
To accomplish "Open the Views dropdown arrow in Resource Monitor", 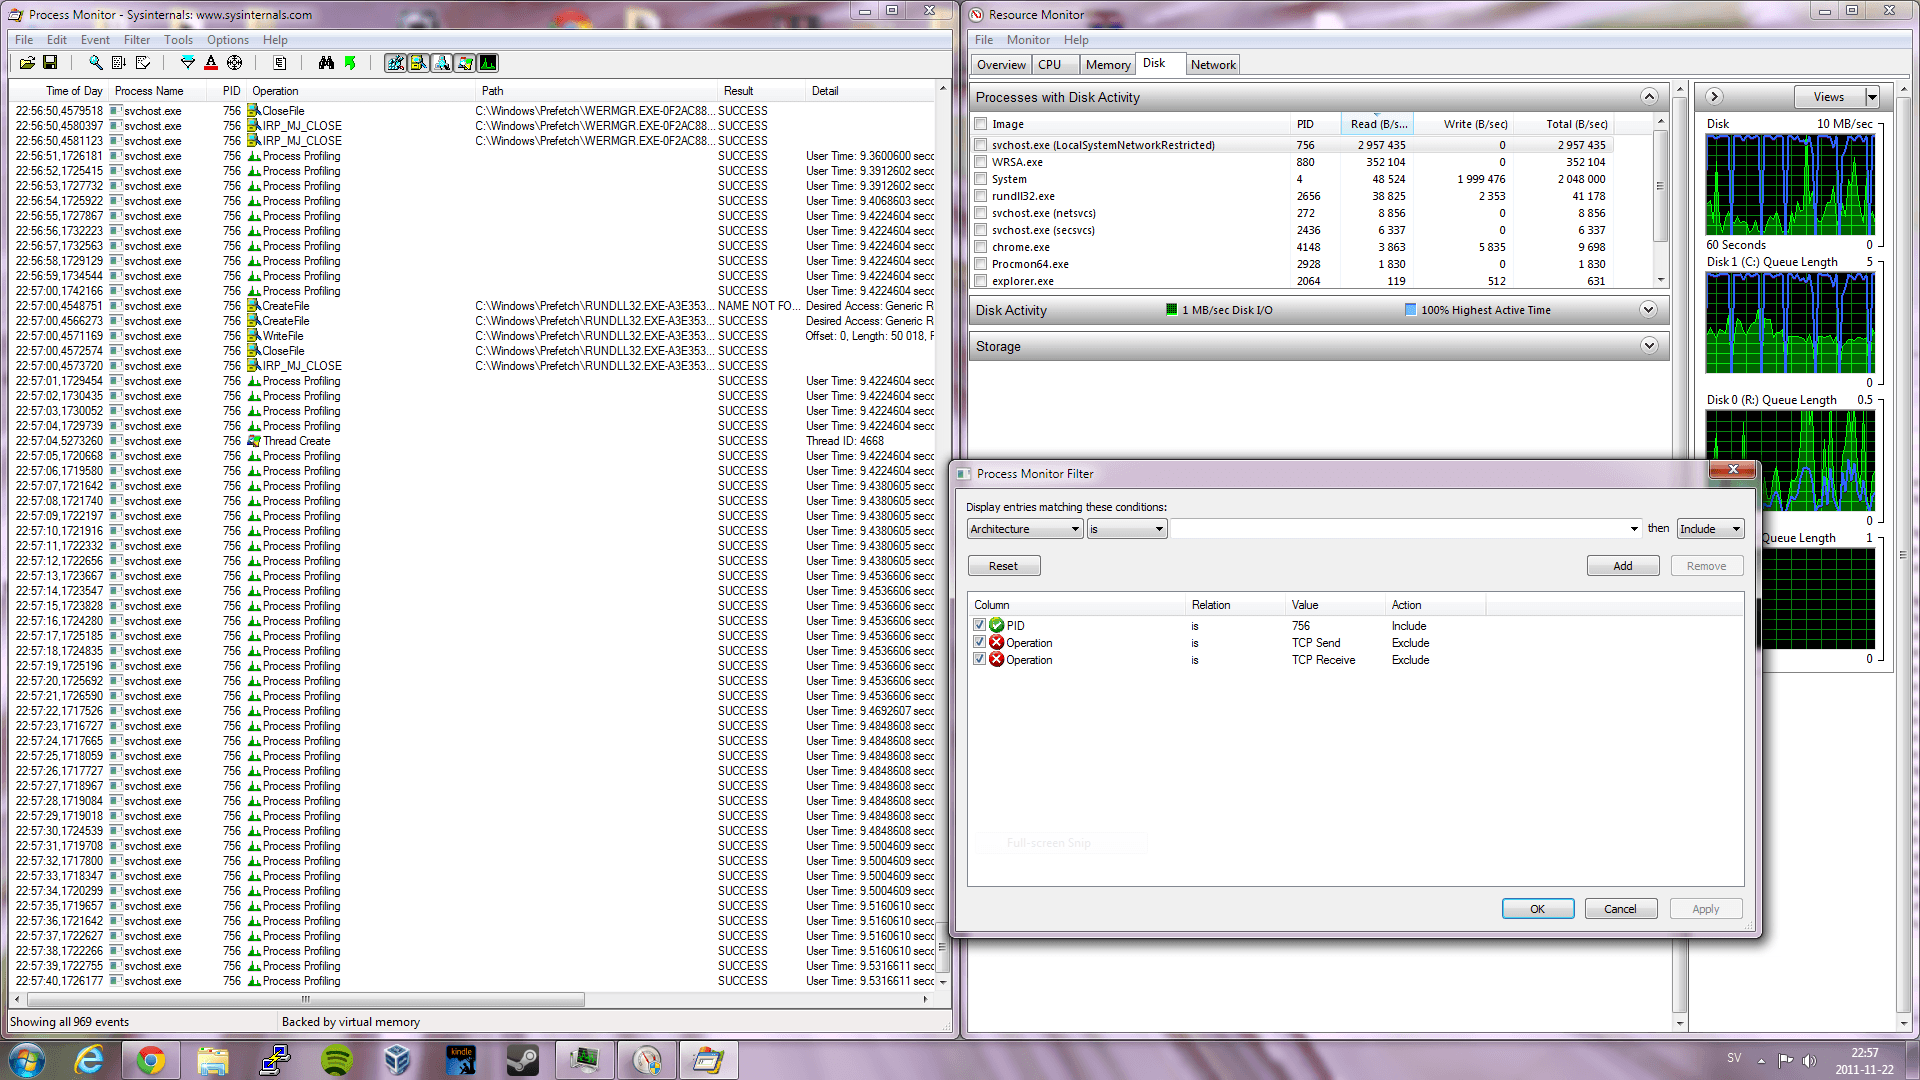I will click(1872, 97).
